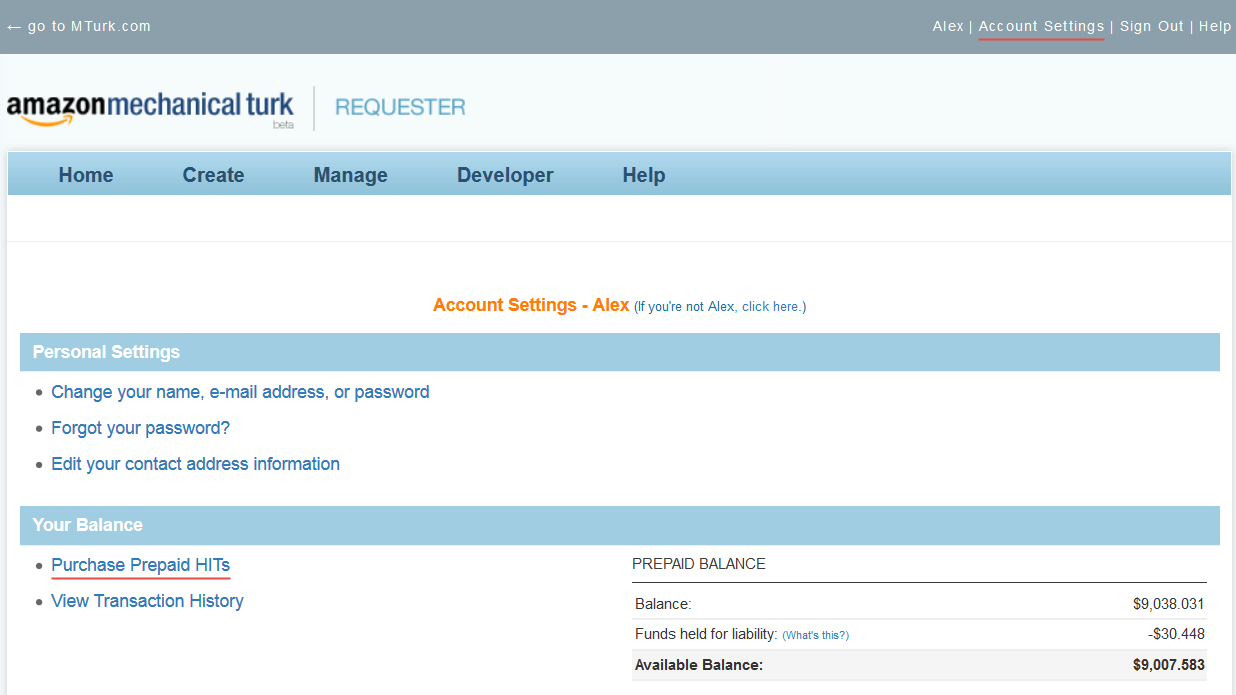Click the Your Balance section header
1236x695 pixels.
pyautogui.click(x=620, y=525)
